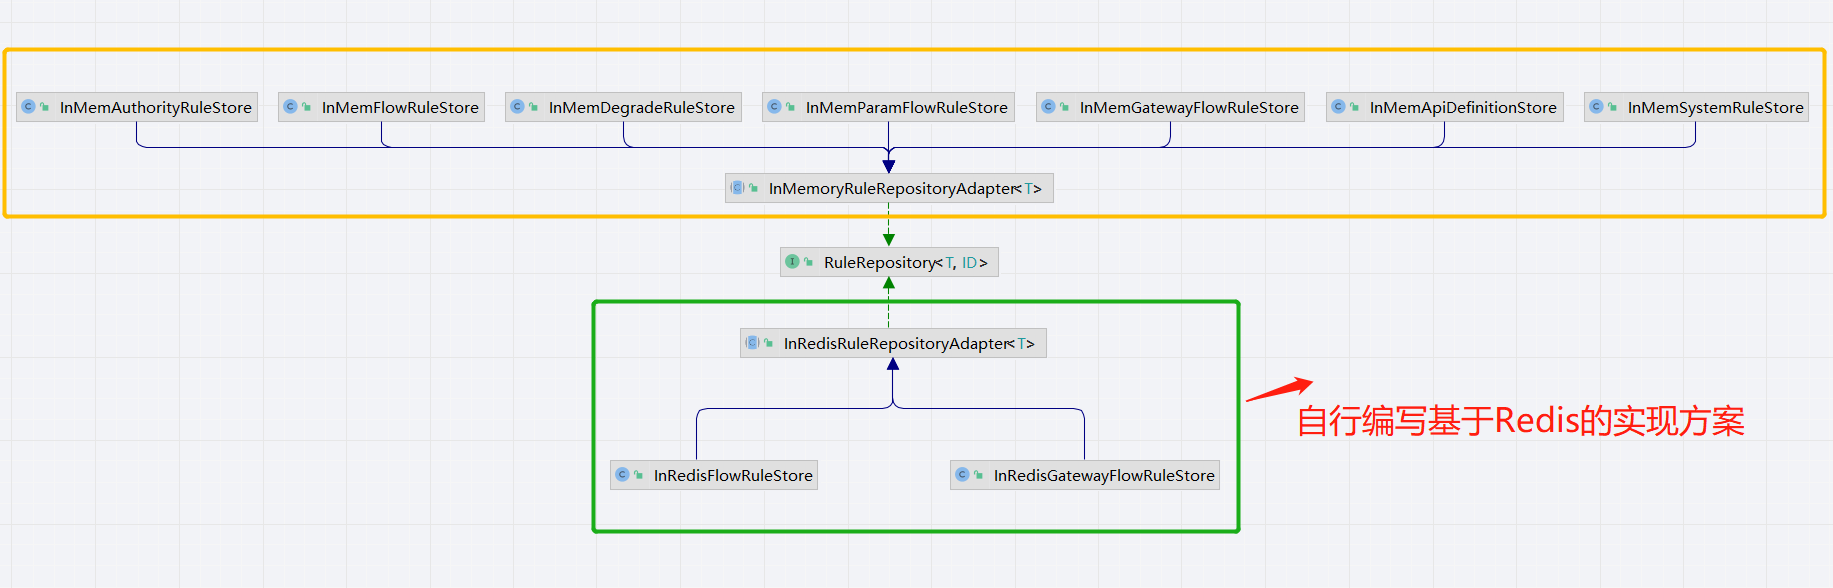Click interface icon of RuleRepository

pyautogui.click(x=792, y=261)
